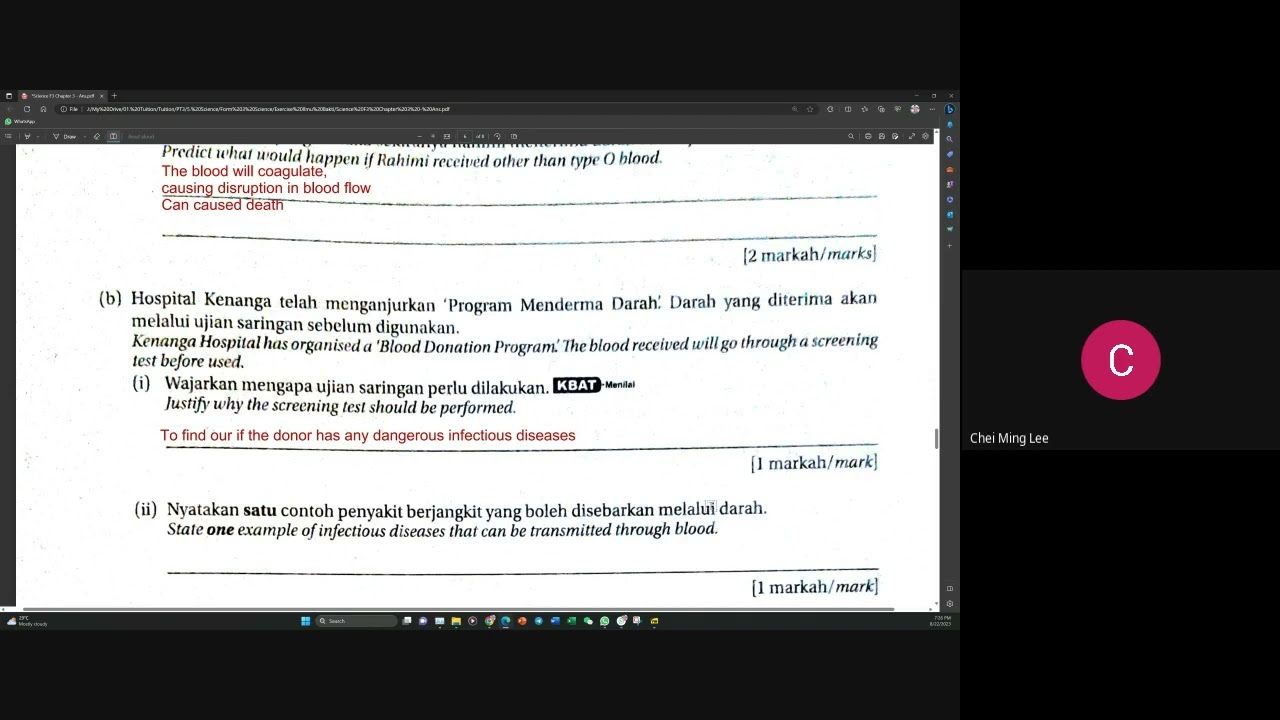Open sidebar notifications bell icon
Image resolution: width=1280 pixels, height=720 pixels.
(x=950, y=125)
